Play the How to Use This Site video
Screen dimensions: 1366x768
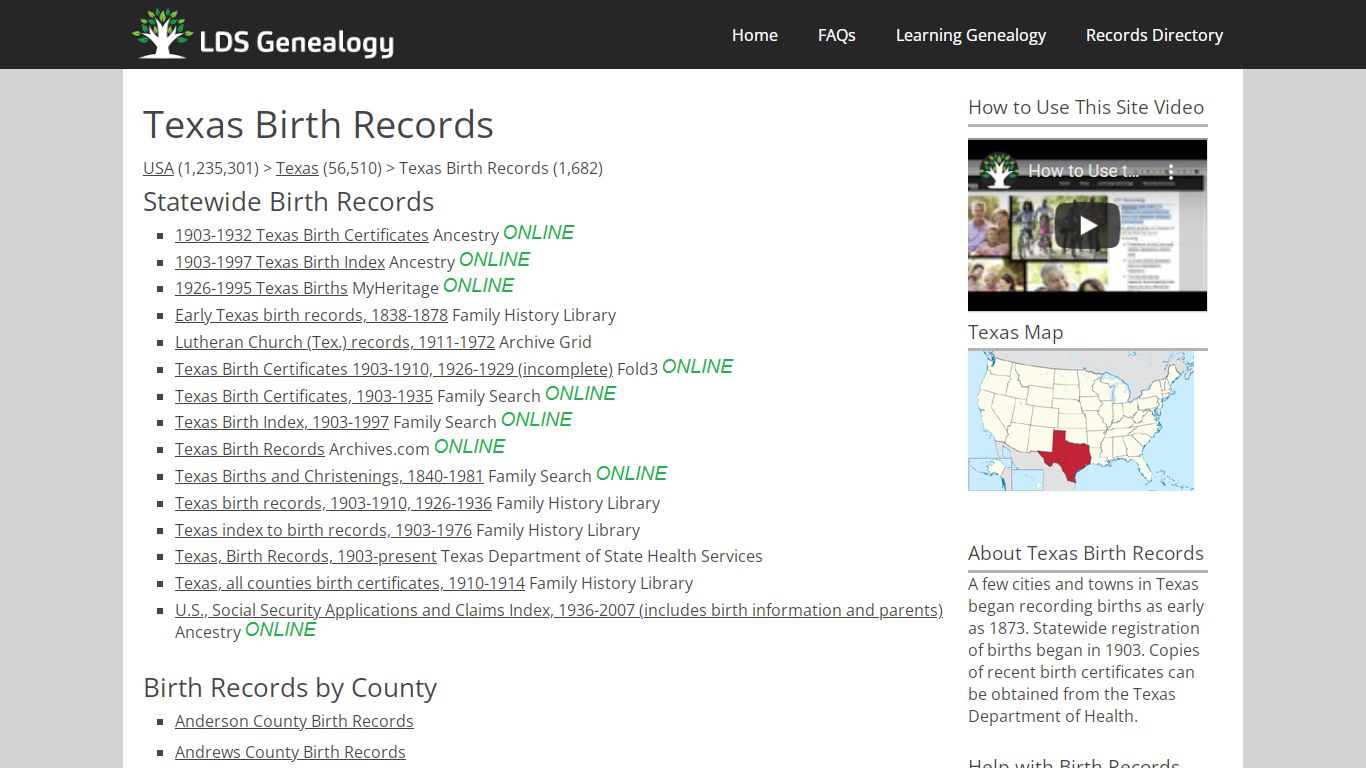[x=1087, y=226]
